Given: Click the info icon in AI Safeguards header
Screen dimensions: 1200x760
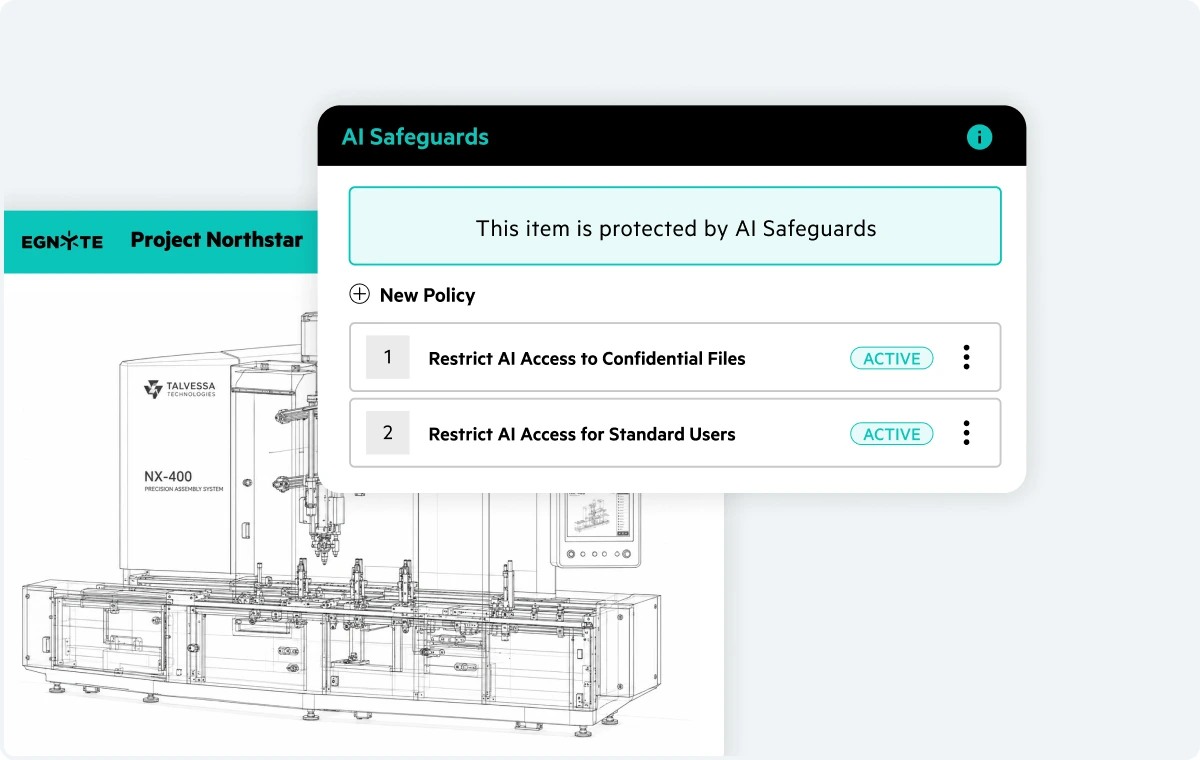Looking at the screenshot, I should click(x=979, y=137).
